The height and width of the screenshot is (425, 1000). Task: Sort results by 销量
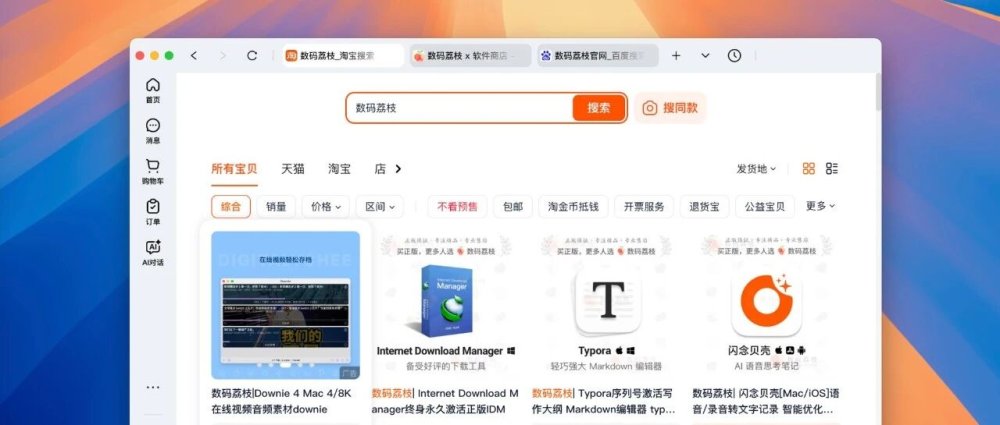(276, 207)
